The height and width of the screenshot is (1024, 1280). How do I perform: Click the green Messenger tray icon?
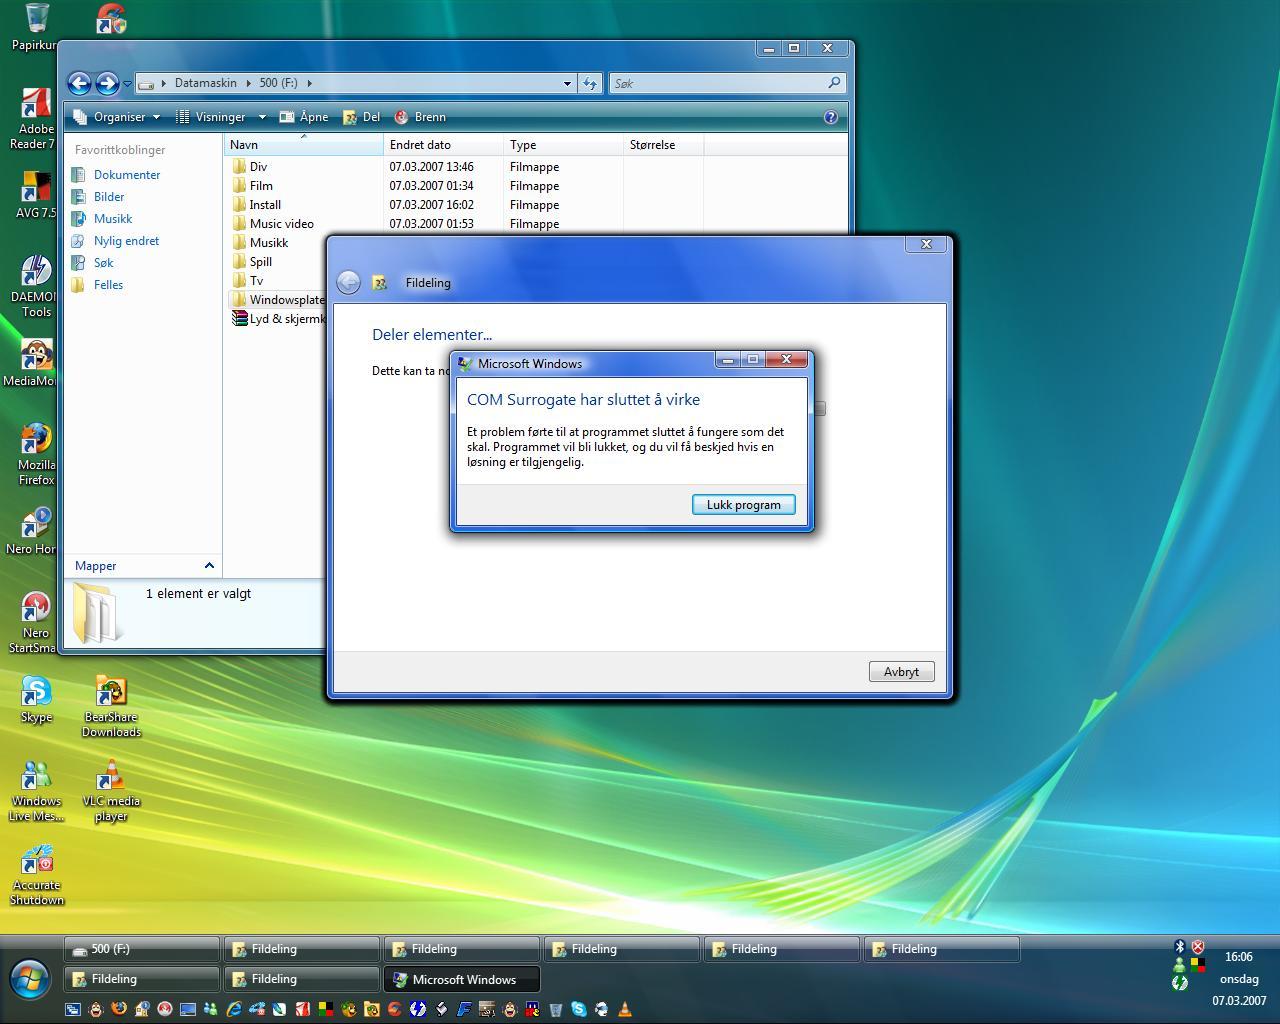point(1179,965)
